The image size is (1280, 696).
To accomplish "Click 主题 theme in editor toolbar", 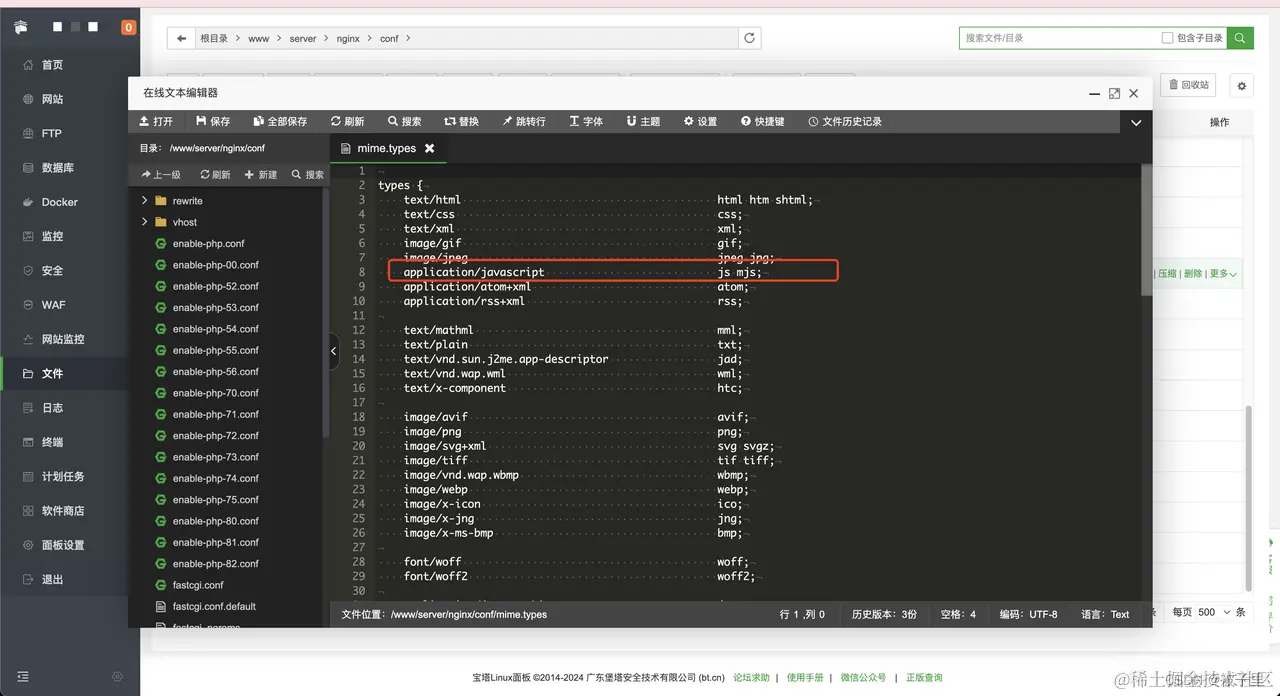I will point(644,121).
